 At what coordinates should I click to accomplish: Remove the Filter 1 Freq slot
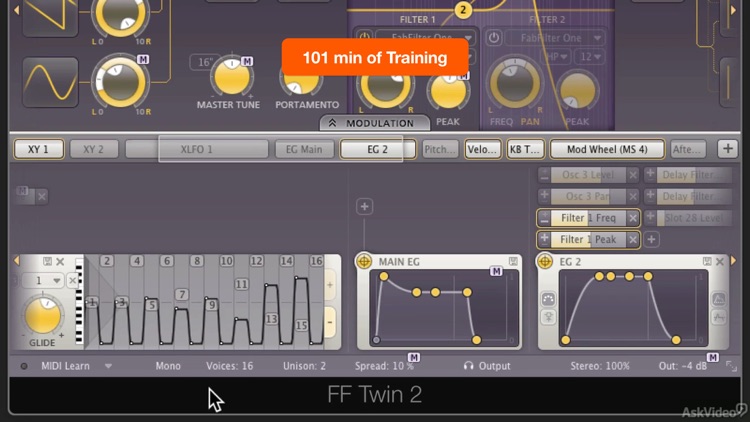[633, 218]
